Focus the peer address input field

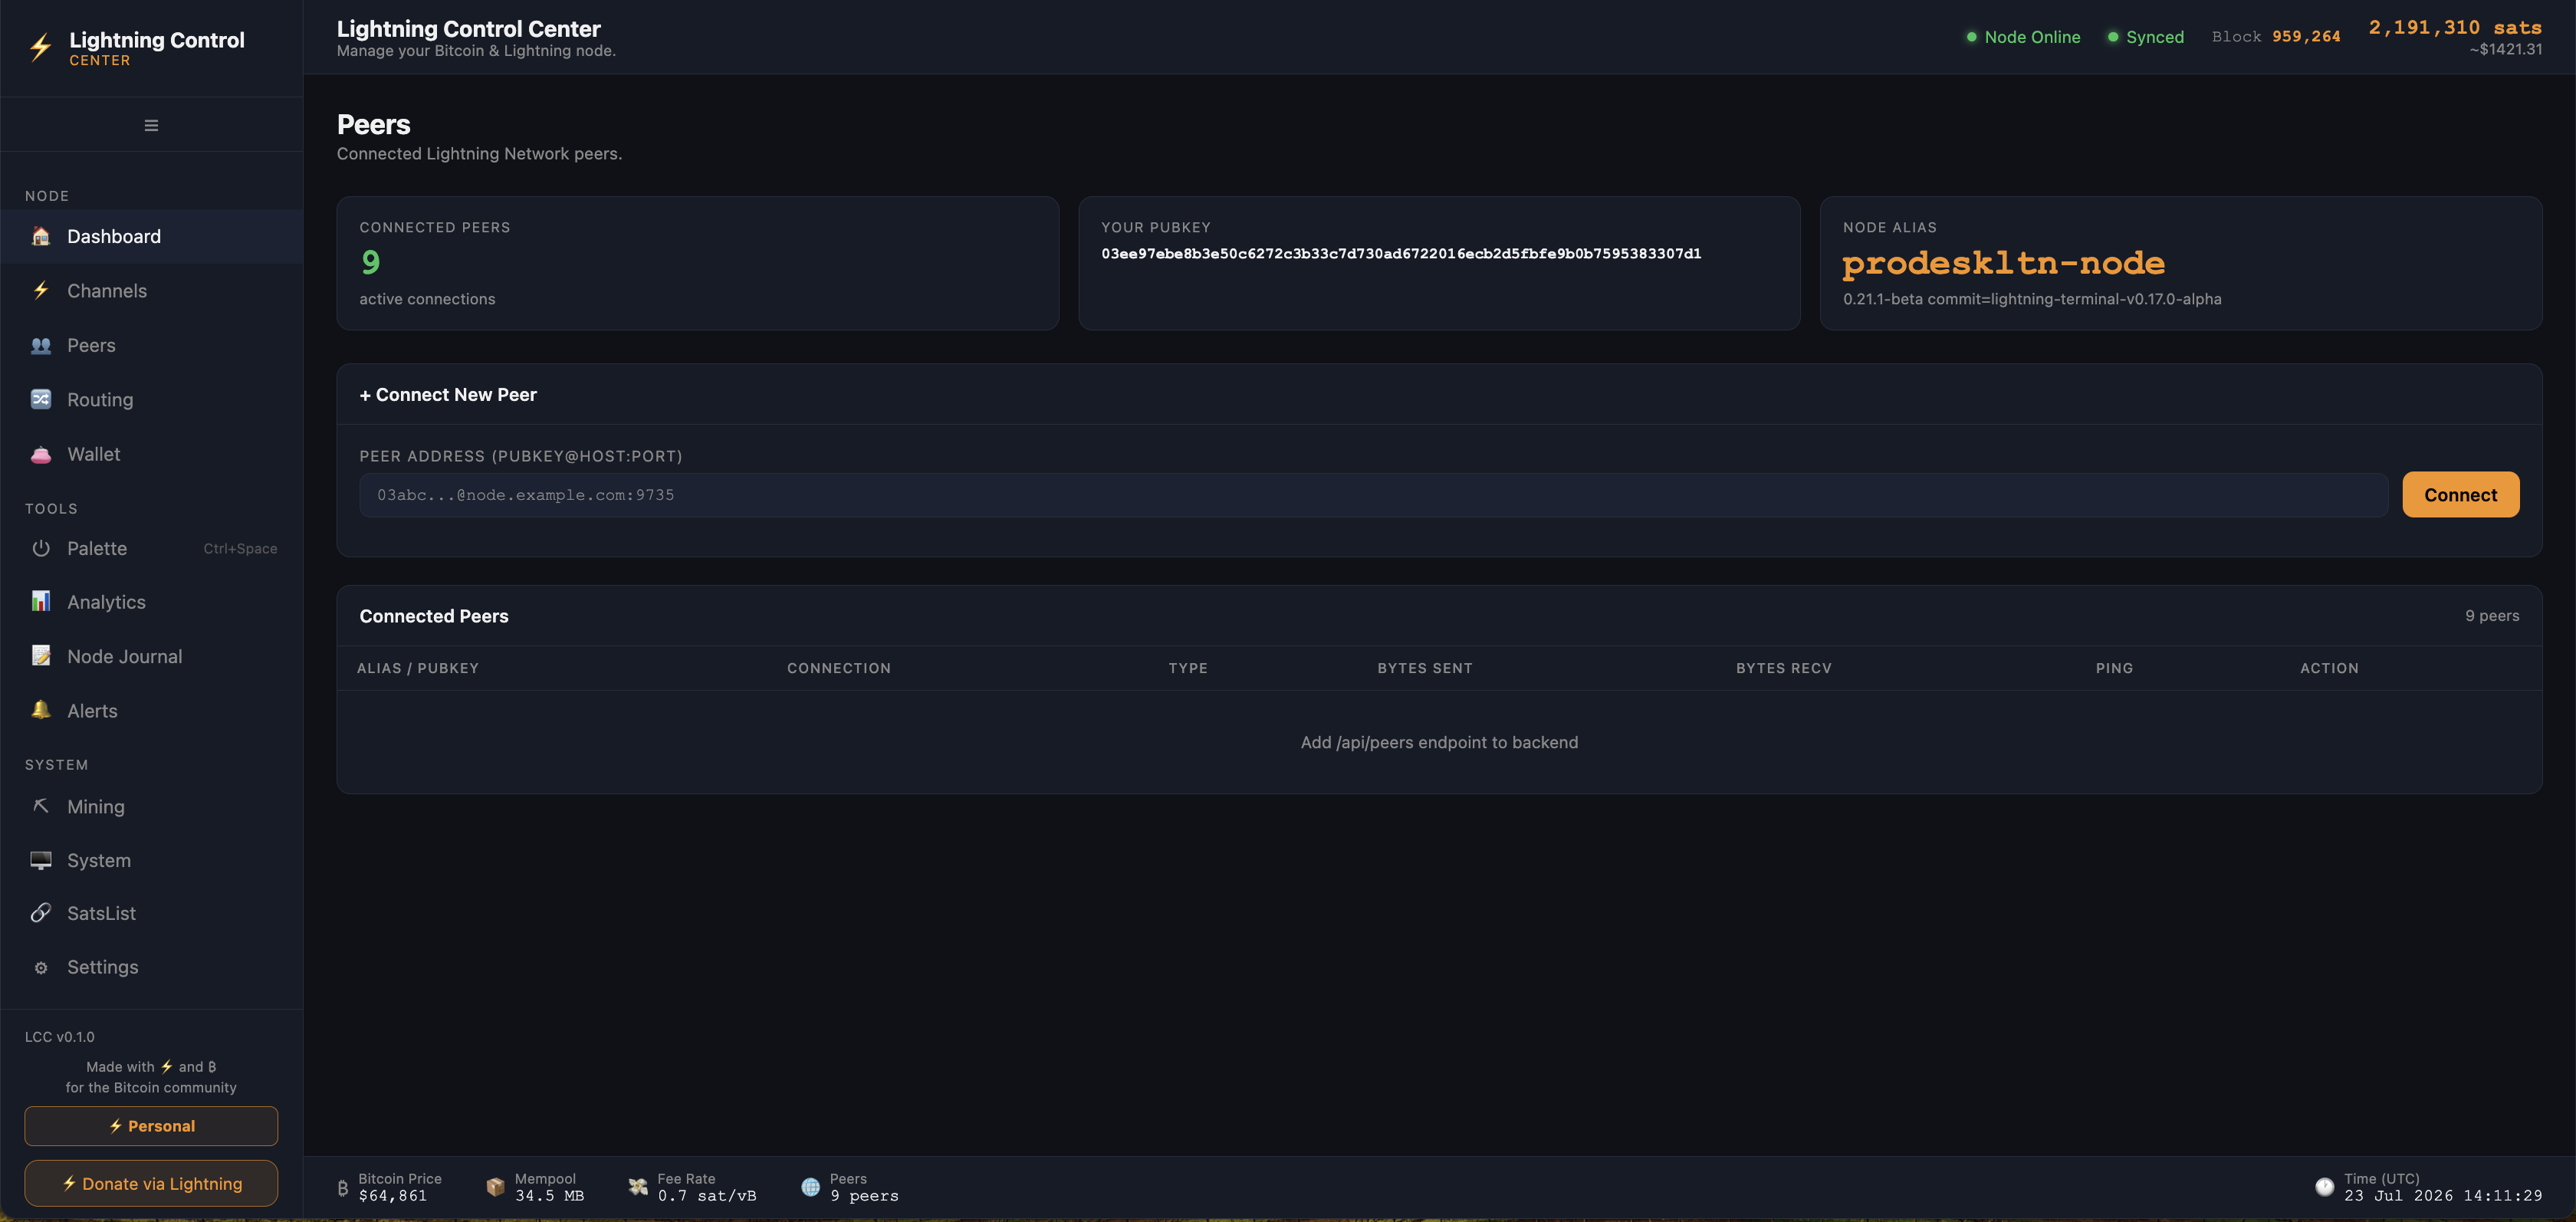pyautogui.click(x=1373, y=494)
